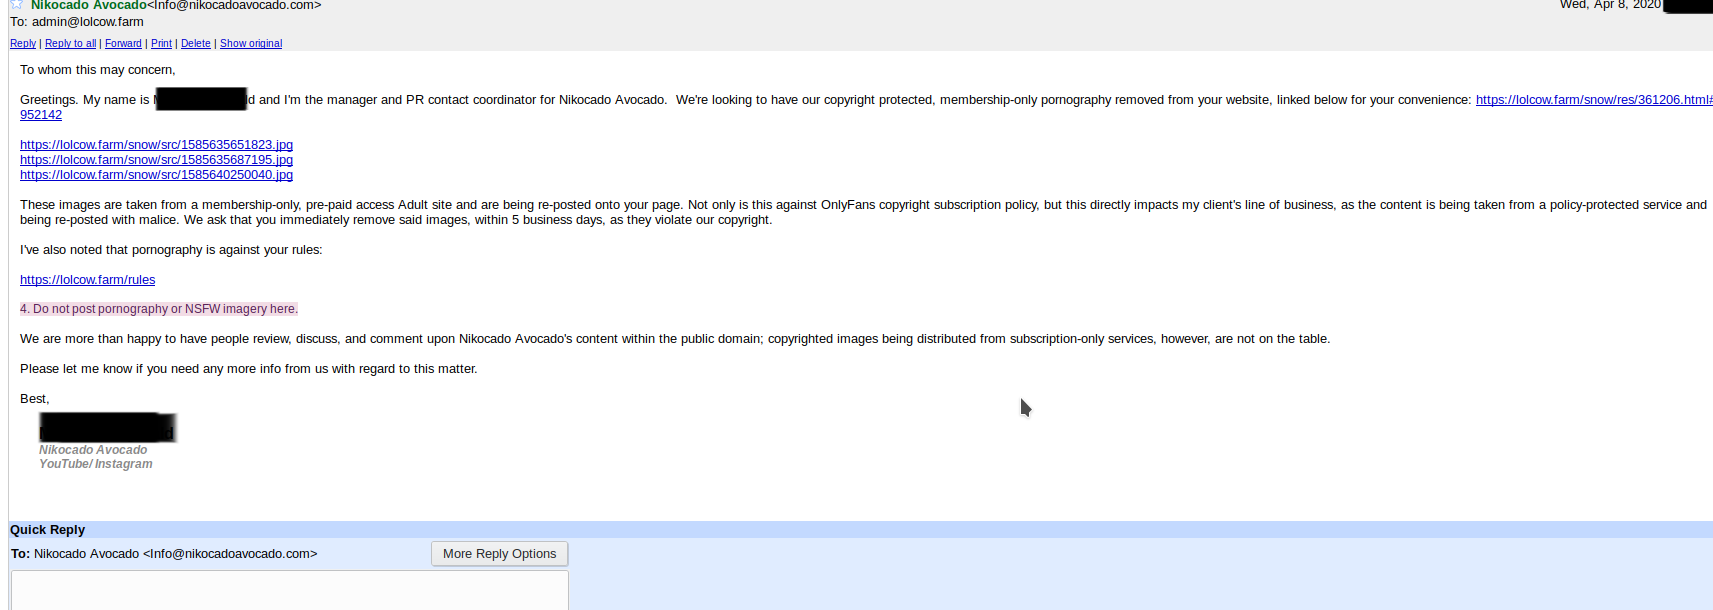Click the admin@lolcow.farm recipient address

(88, 22)
